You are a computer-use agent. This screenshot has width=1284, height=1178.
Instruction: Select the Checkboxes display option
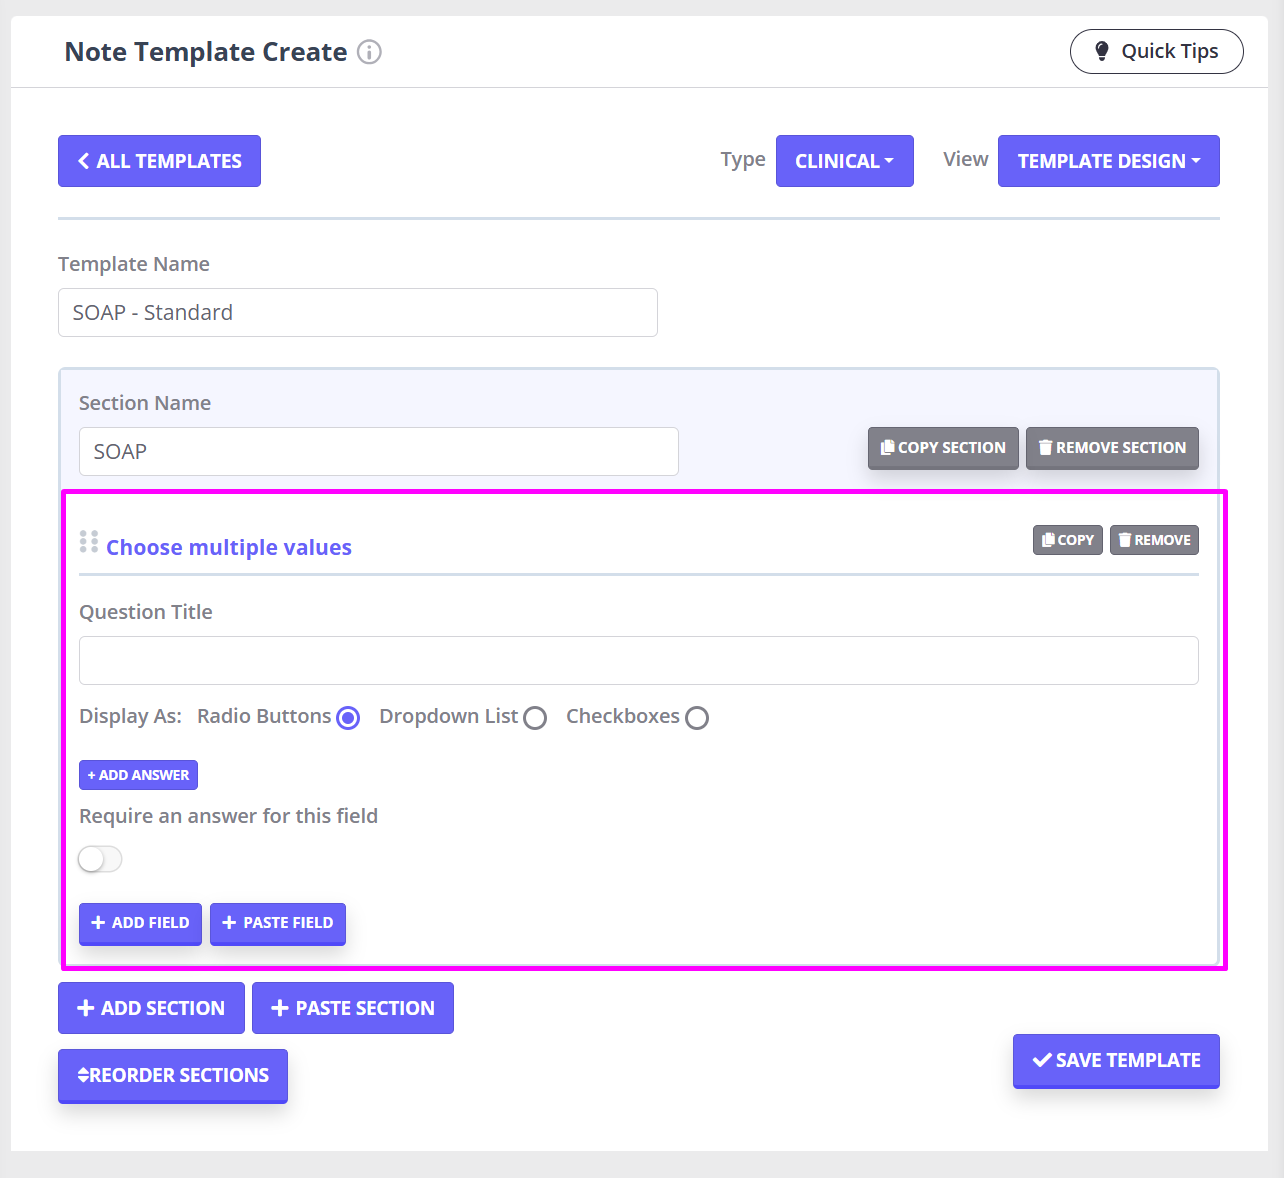click(697, 717)
